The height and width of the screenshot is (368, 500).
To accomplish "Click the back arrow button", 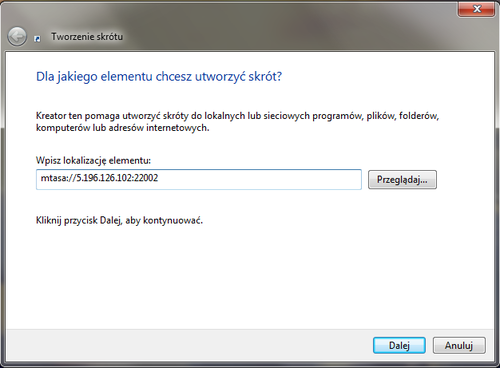I will pyautogui.click(x=17, y=36).
